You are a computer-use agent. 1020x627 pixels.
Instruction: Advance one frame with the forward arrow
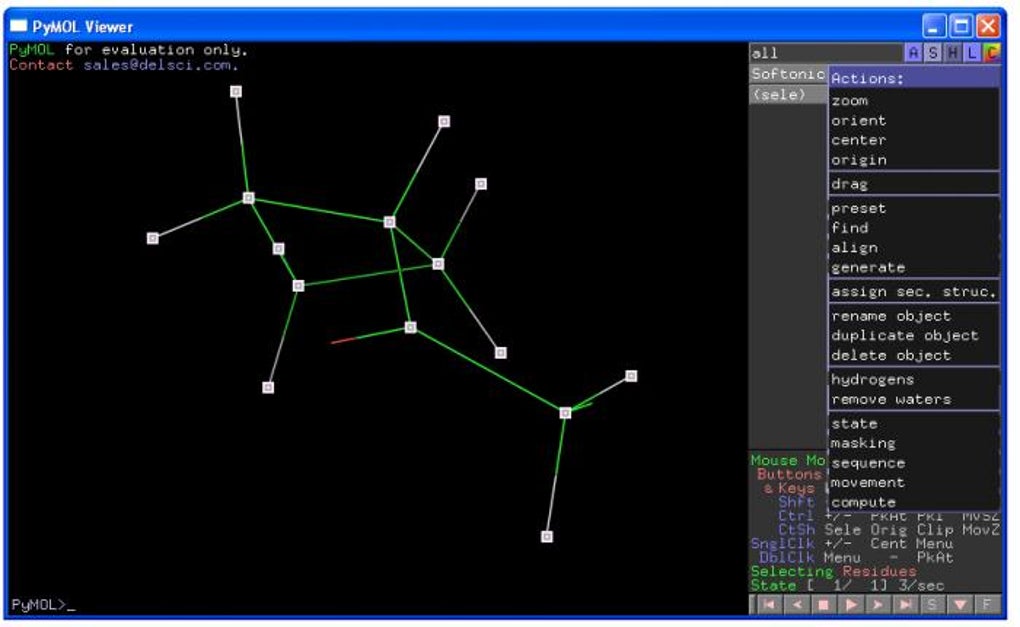(878, 605)
